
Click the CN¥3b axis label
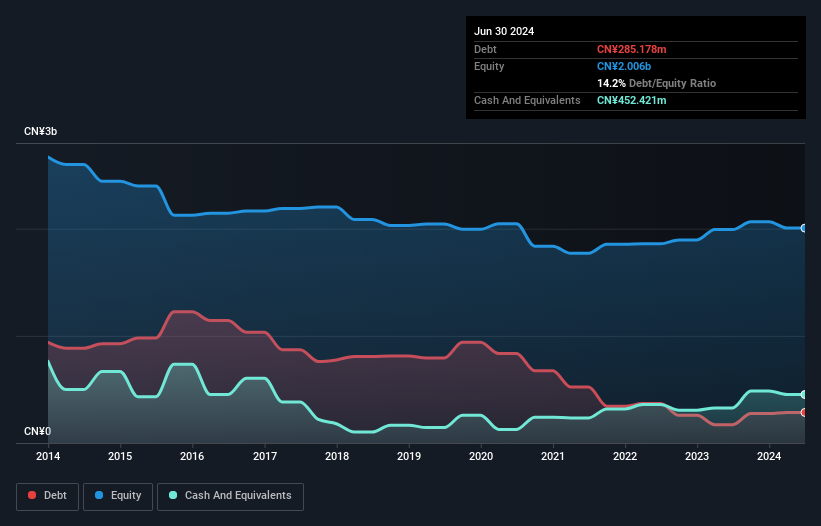pyautogui.click(x=40, y=131)
